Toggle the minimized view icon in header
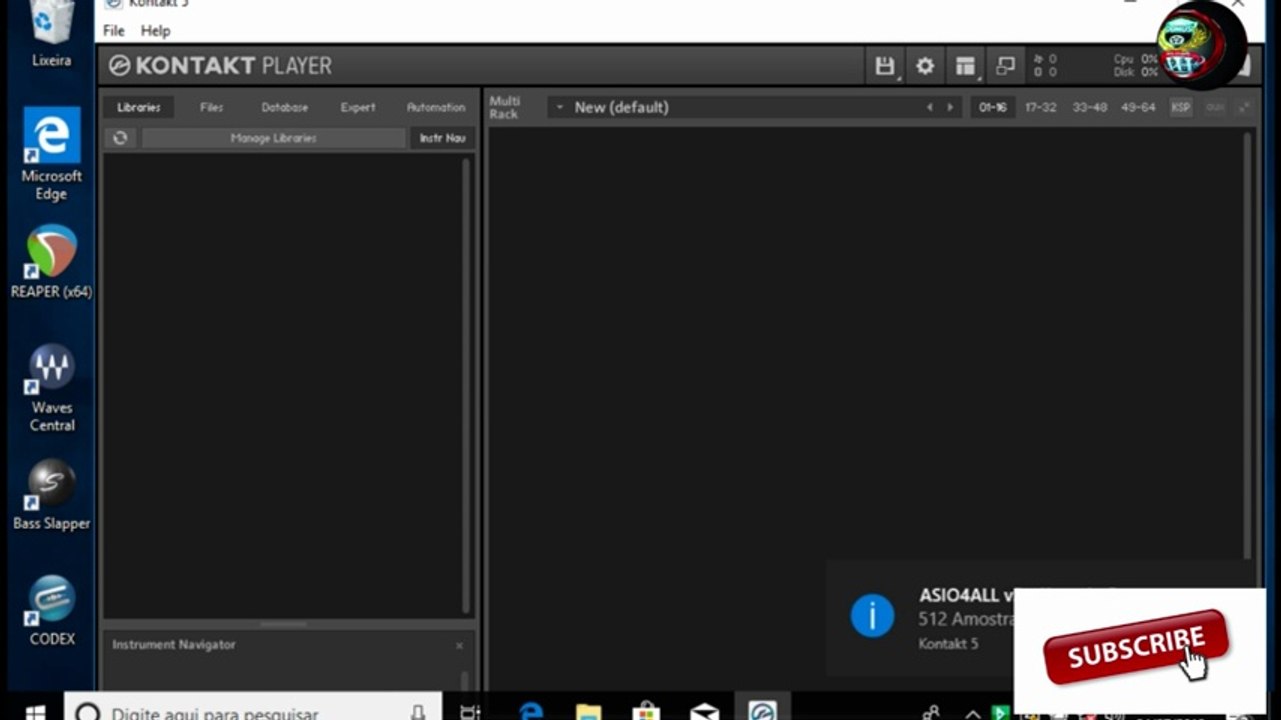This screenshot has height=720, width=1281. pyautogui.click(x=1006, y=66)
